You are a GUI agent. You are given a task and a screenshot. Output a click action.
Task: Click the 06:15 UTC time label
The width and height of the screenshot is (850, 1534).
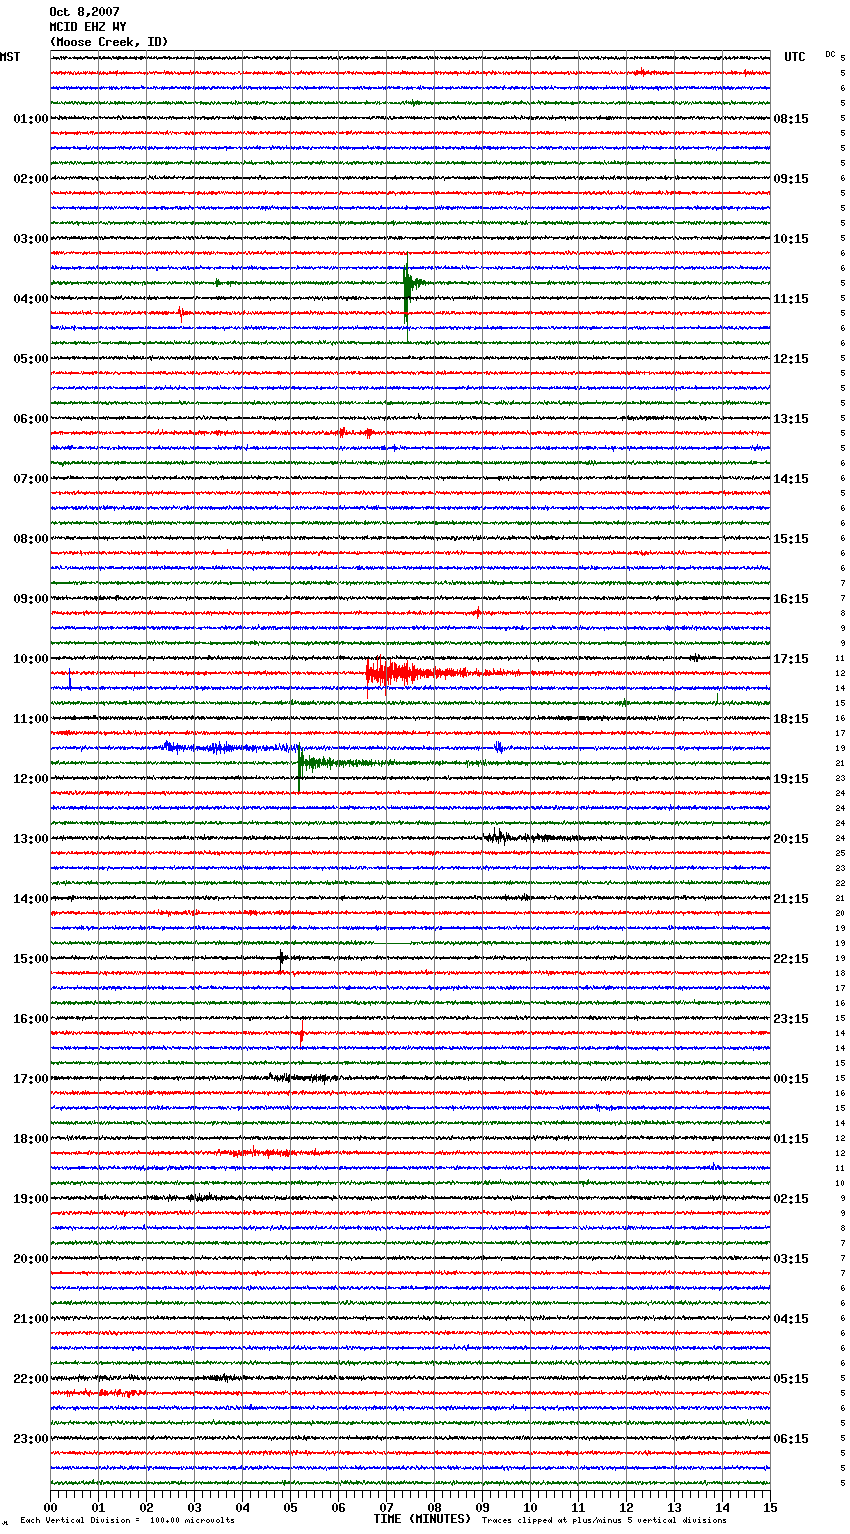coord(791,1439)
